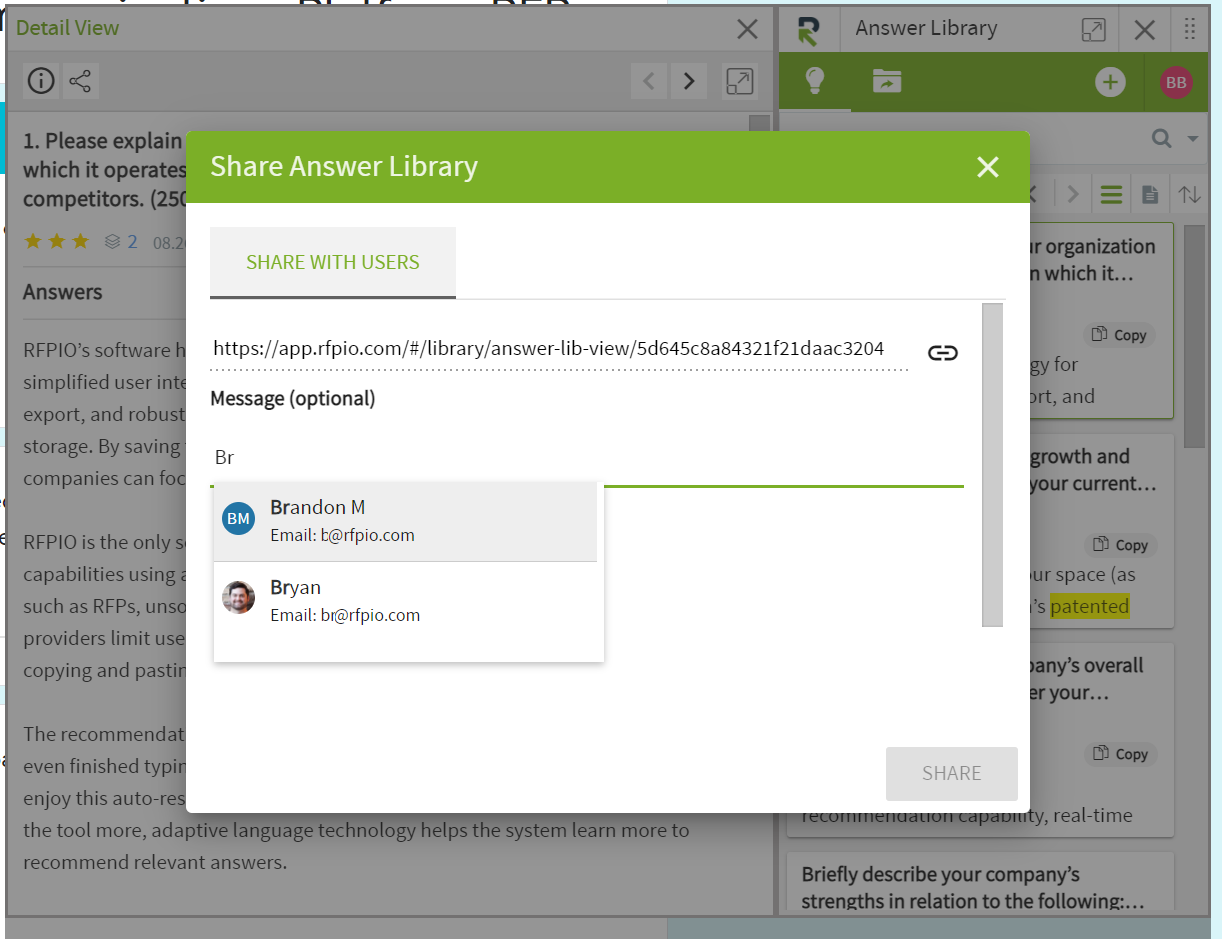
Task: Copy the answer in the growth card
Action: point(1120,545)
